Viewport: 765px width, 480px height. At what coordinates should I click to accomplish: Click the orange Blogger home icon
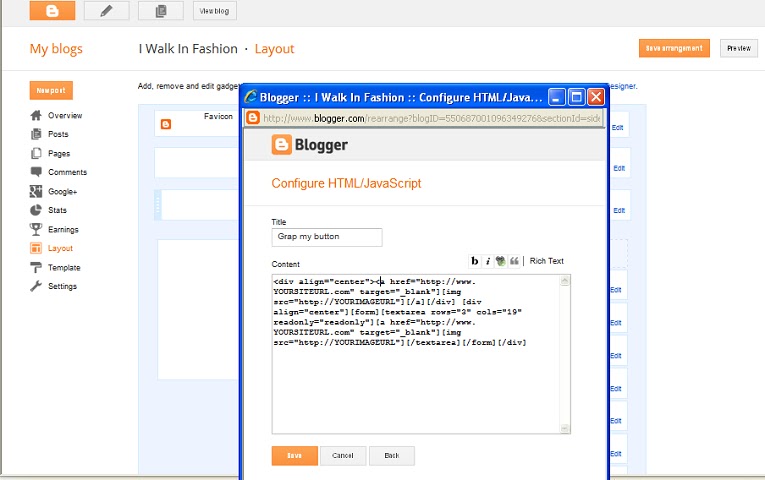(x=52, y=10)
